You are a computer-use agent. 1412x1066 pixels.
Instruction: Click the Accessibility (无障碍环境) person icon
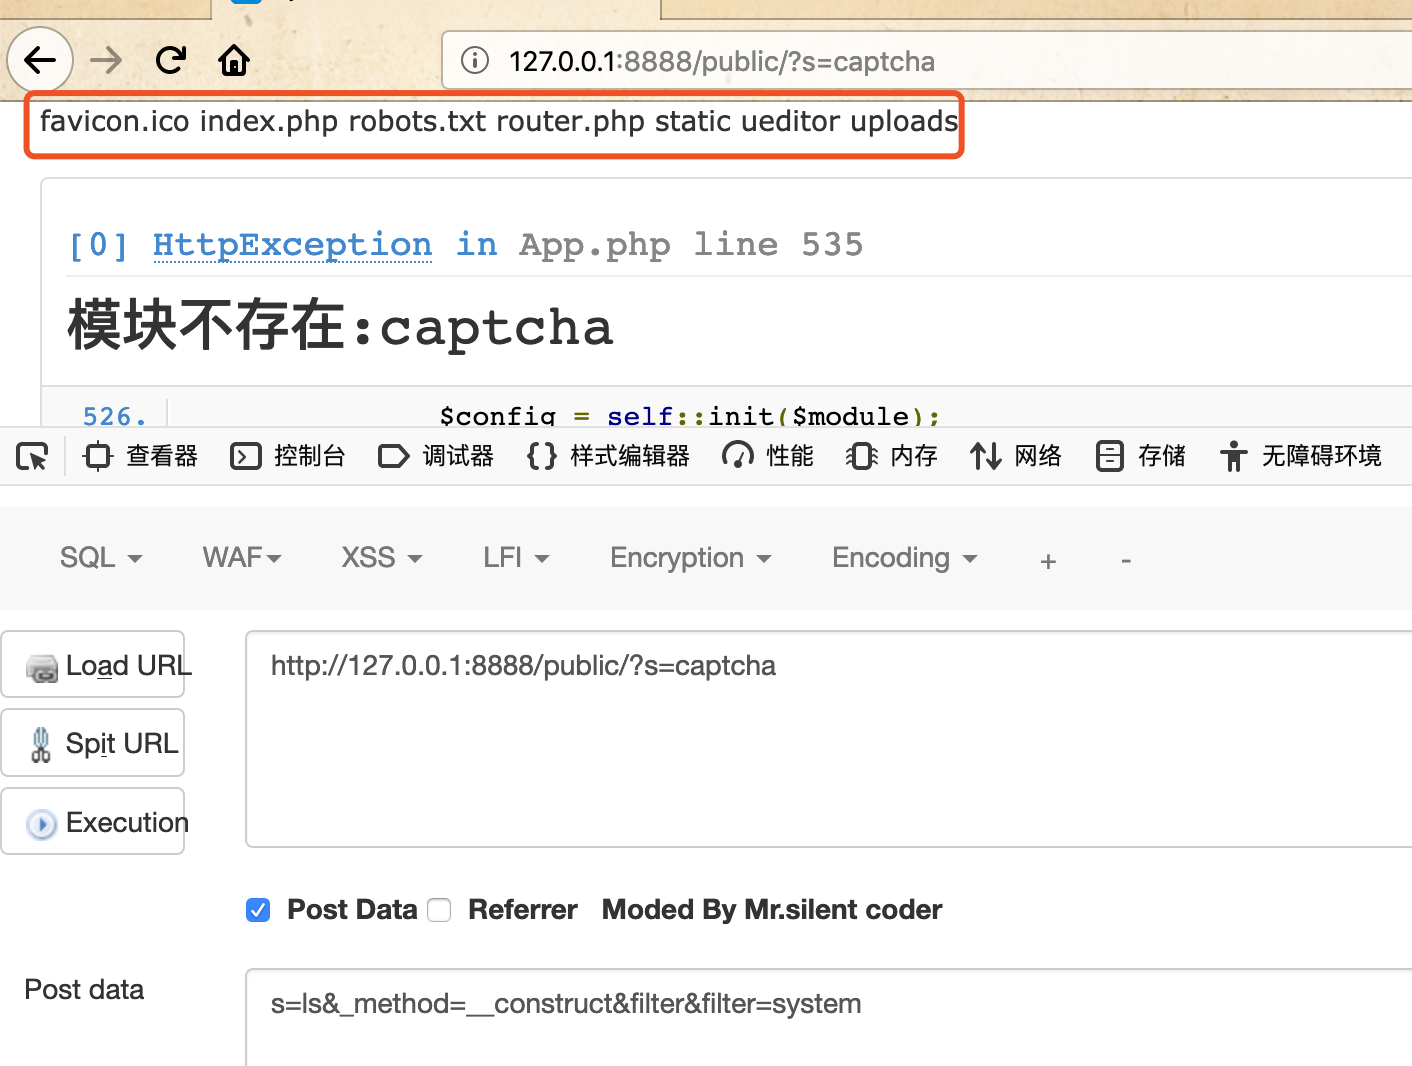(1234, 457)
